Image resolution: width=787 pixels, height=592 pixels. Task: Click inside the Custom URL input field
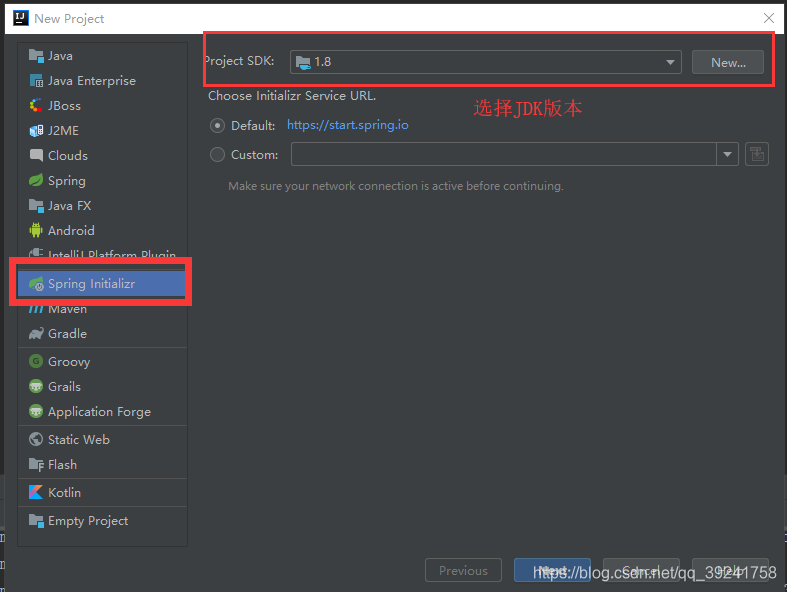(503, 154)
